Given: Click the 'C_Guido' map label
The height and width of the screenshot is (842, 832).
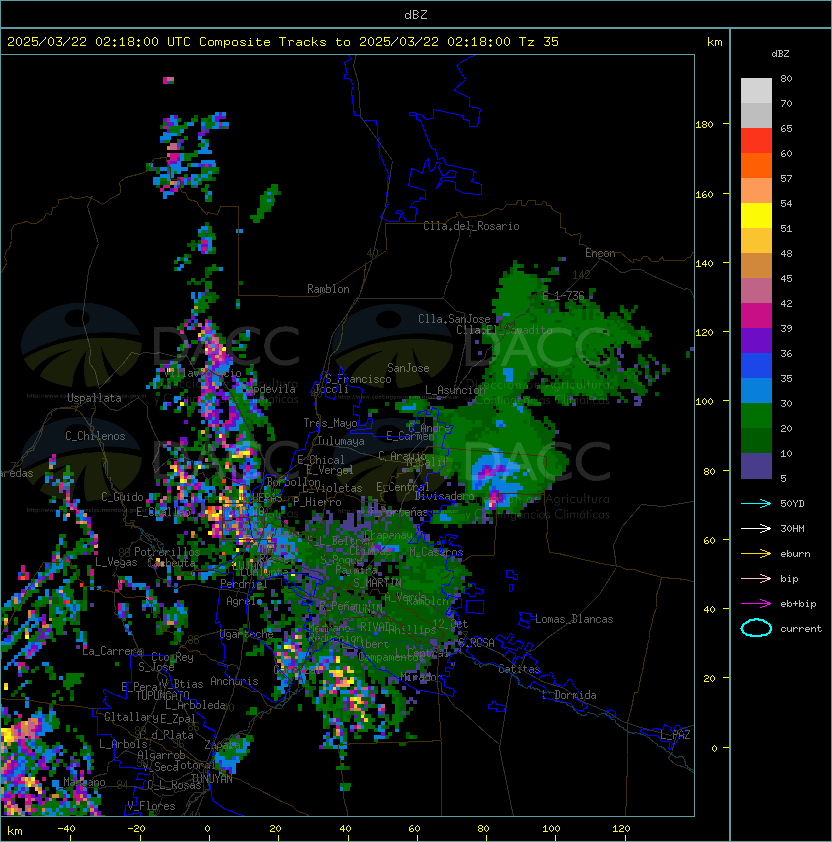Looking at the screenshot, I should click(x=122, y=497).
